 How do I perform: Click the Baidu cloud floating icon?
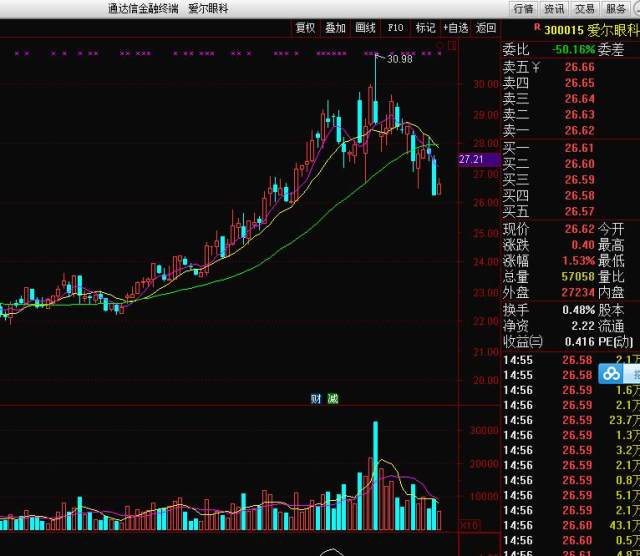[611, 374]
